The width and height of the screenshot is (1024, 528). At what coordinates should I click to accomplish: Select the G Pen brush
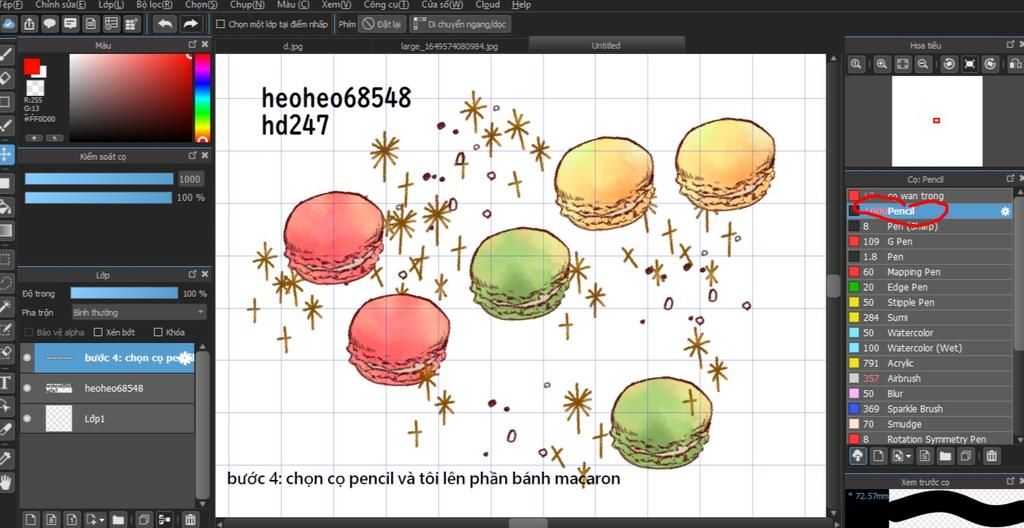click(x=929, y=241)
